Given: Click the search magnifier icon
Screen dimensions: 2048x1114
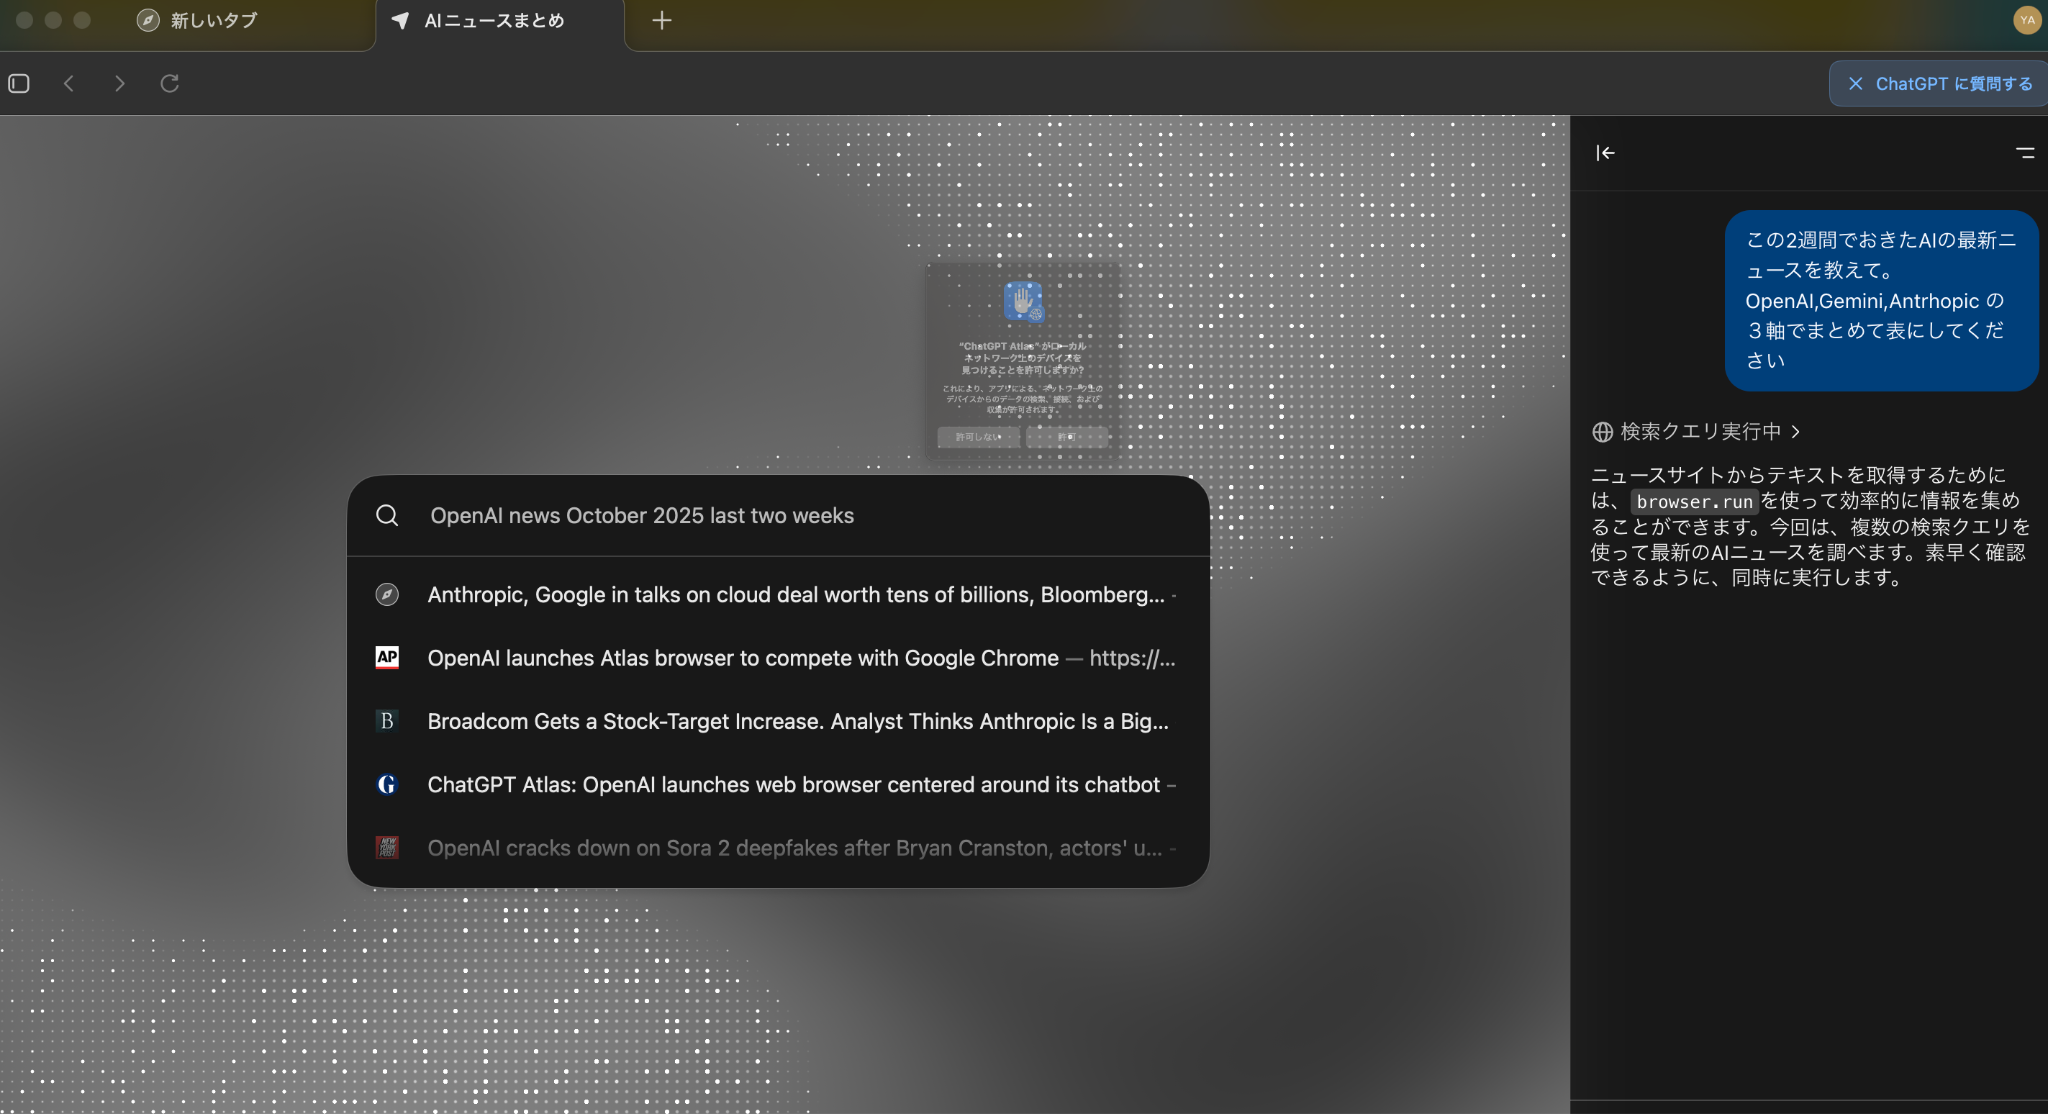Looking at the screenshot, I should point(387,515).
